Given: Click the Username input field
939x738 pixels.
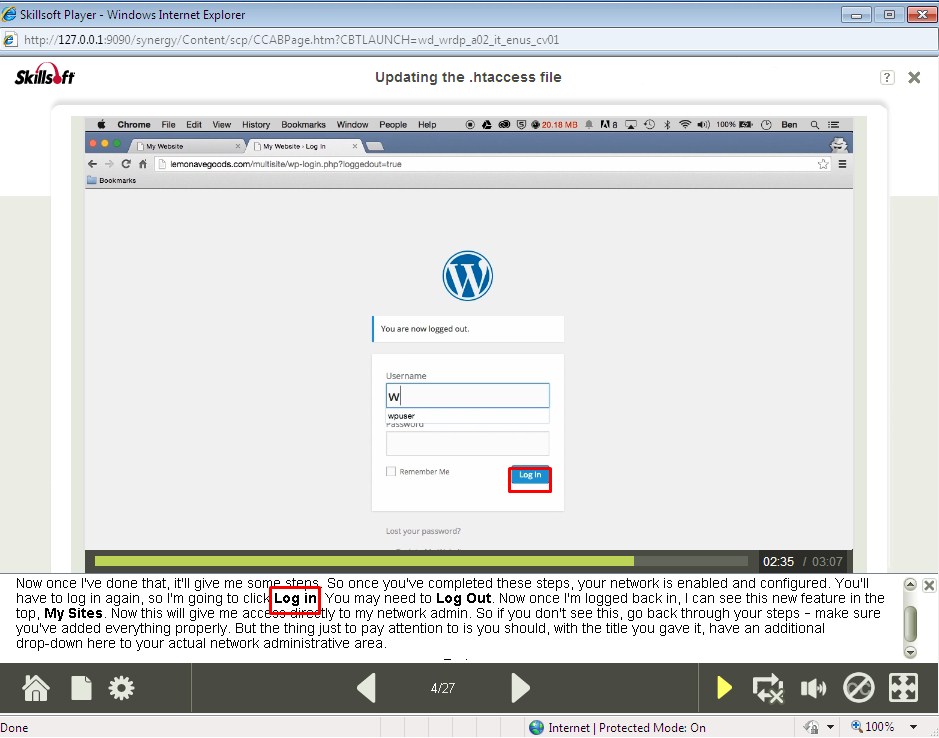Looking at the screenshot, I should (468, 396).
